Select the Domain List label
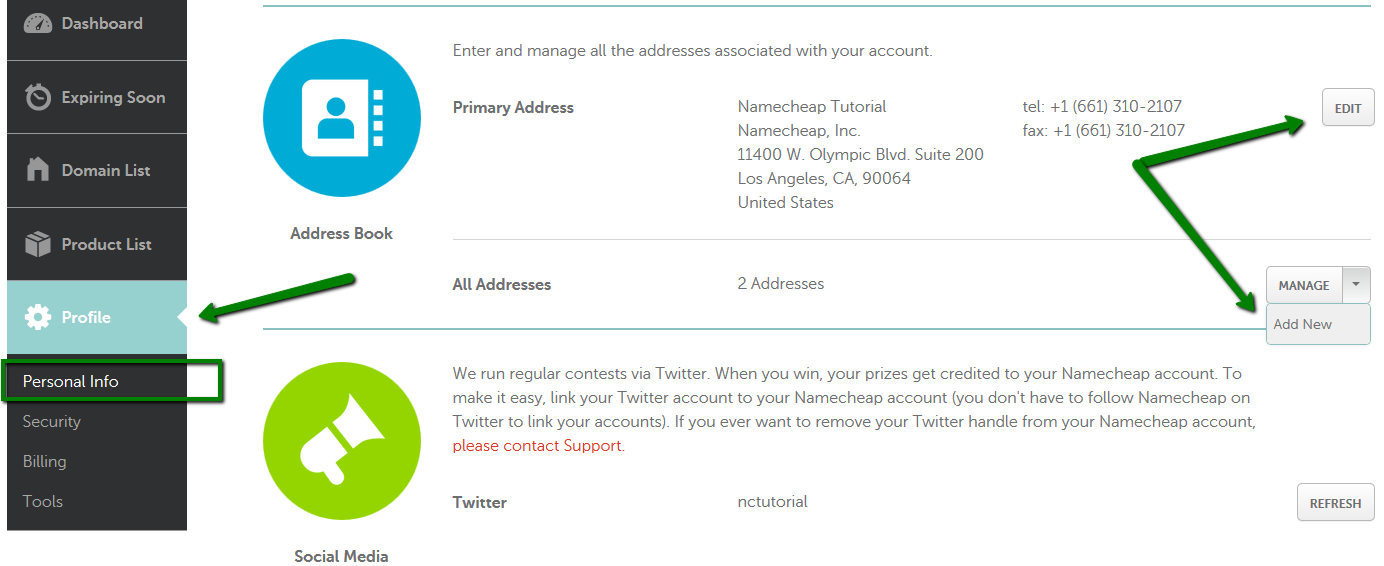 click(x=106, y=170)
